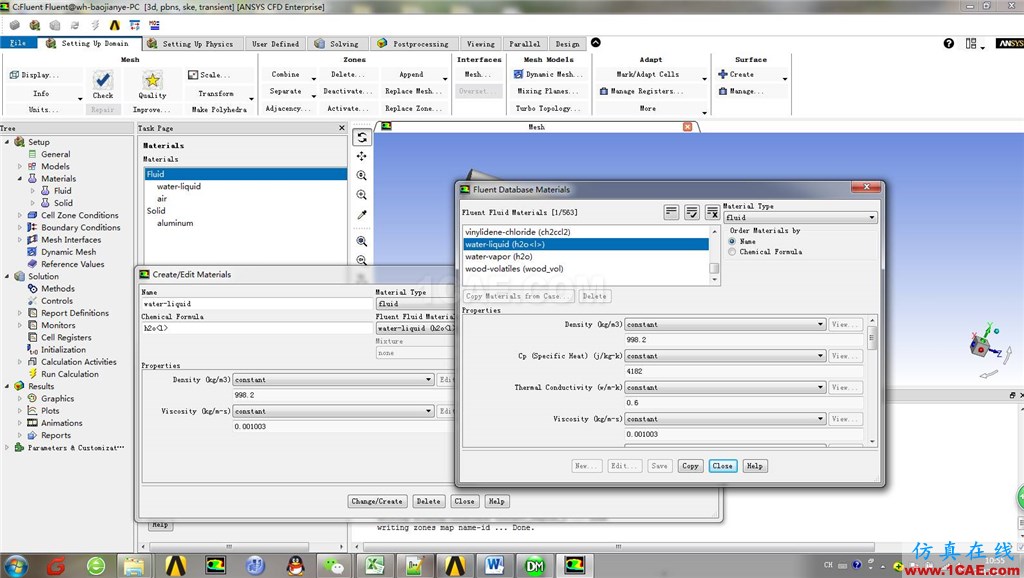This screenshot has width=1024, height=578.
Task: Click the database Properties vertical scrollbar
Action: [x=871, y=380]
